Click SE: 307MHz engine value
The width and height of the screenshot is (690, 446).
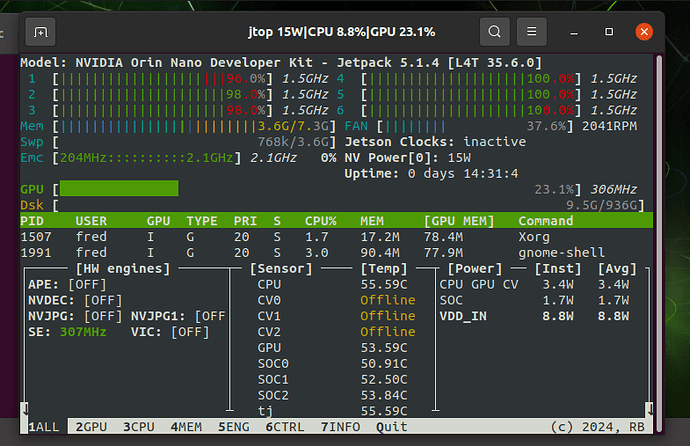coord(67,332)
